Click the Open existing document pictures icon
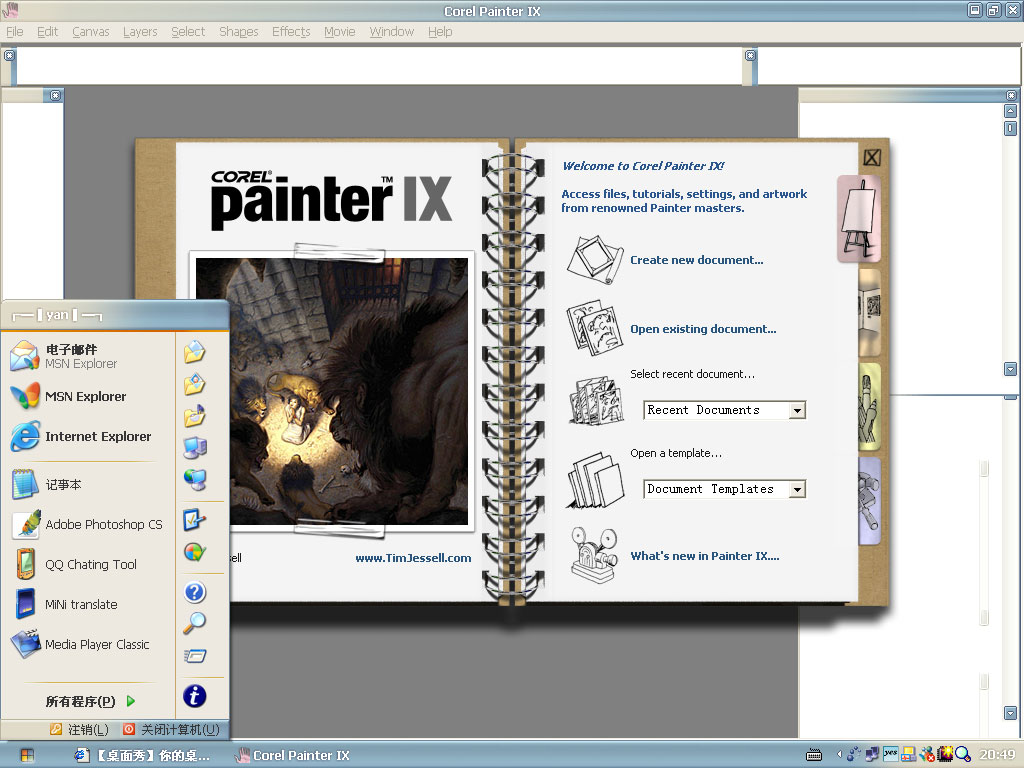Image resolution: width=1024 pixels, height=768 pixels. click(594, 327)
